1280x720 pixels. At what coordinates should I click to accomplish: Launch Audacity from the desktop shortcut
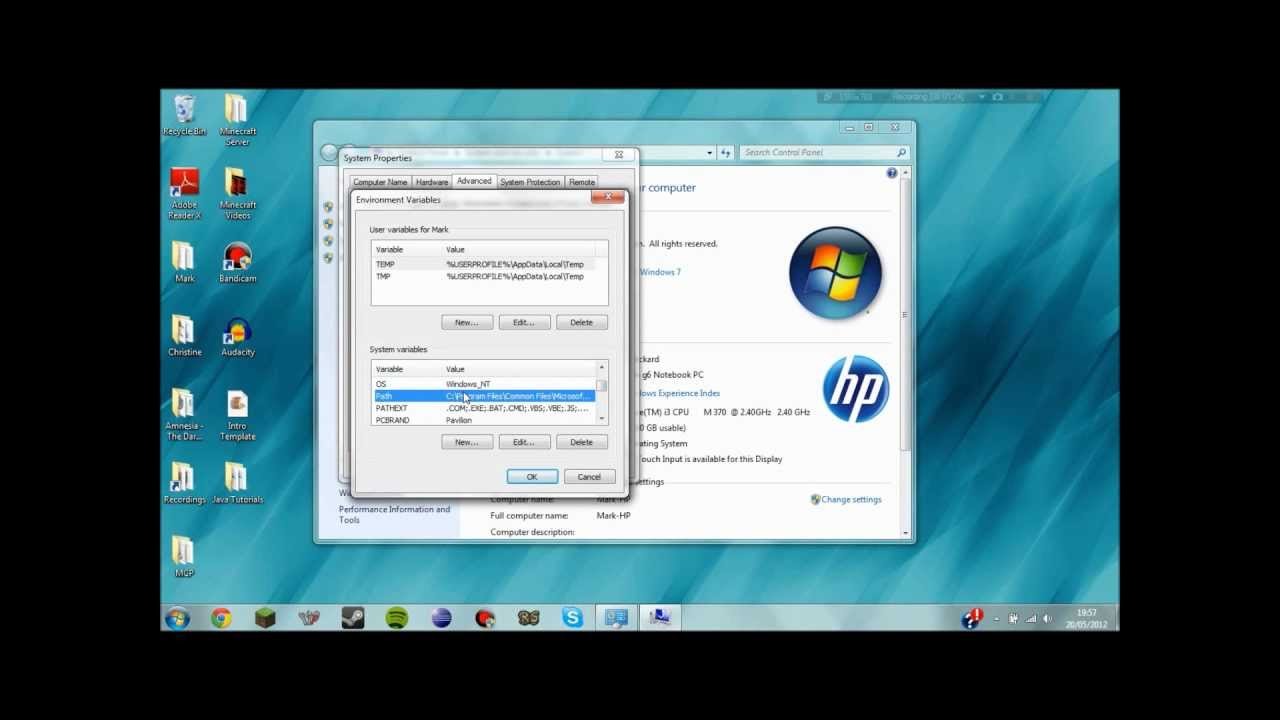[x=237, y=336]
